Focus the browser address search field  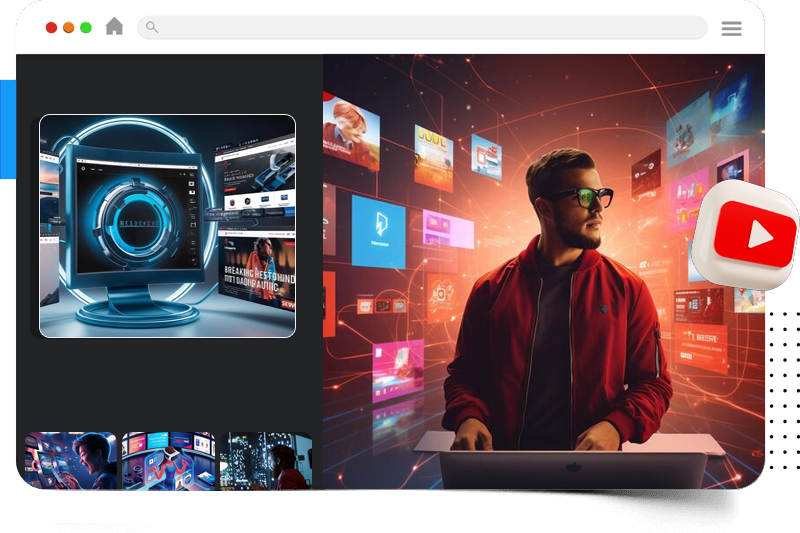[420, 27]
